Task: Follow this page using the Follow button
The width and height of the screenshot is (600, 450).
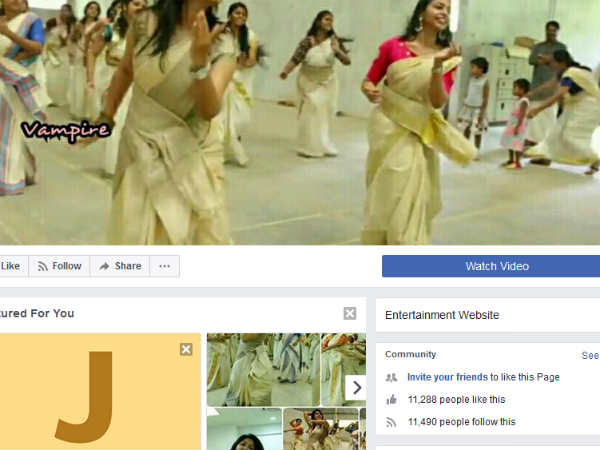Action: pyautogui.click(x=59, y=266)
